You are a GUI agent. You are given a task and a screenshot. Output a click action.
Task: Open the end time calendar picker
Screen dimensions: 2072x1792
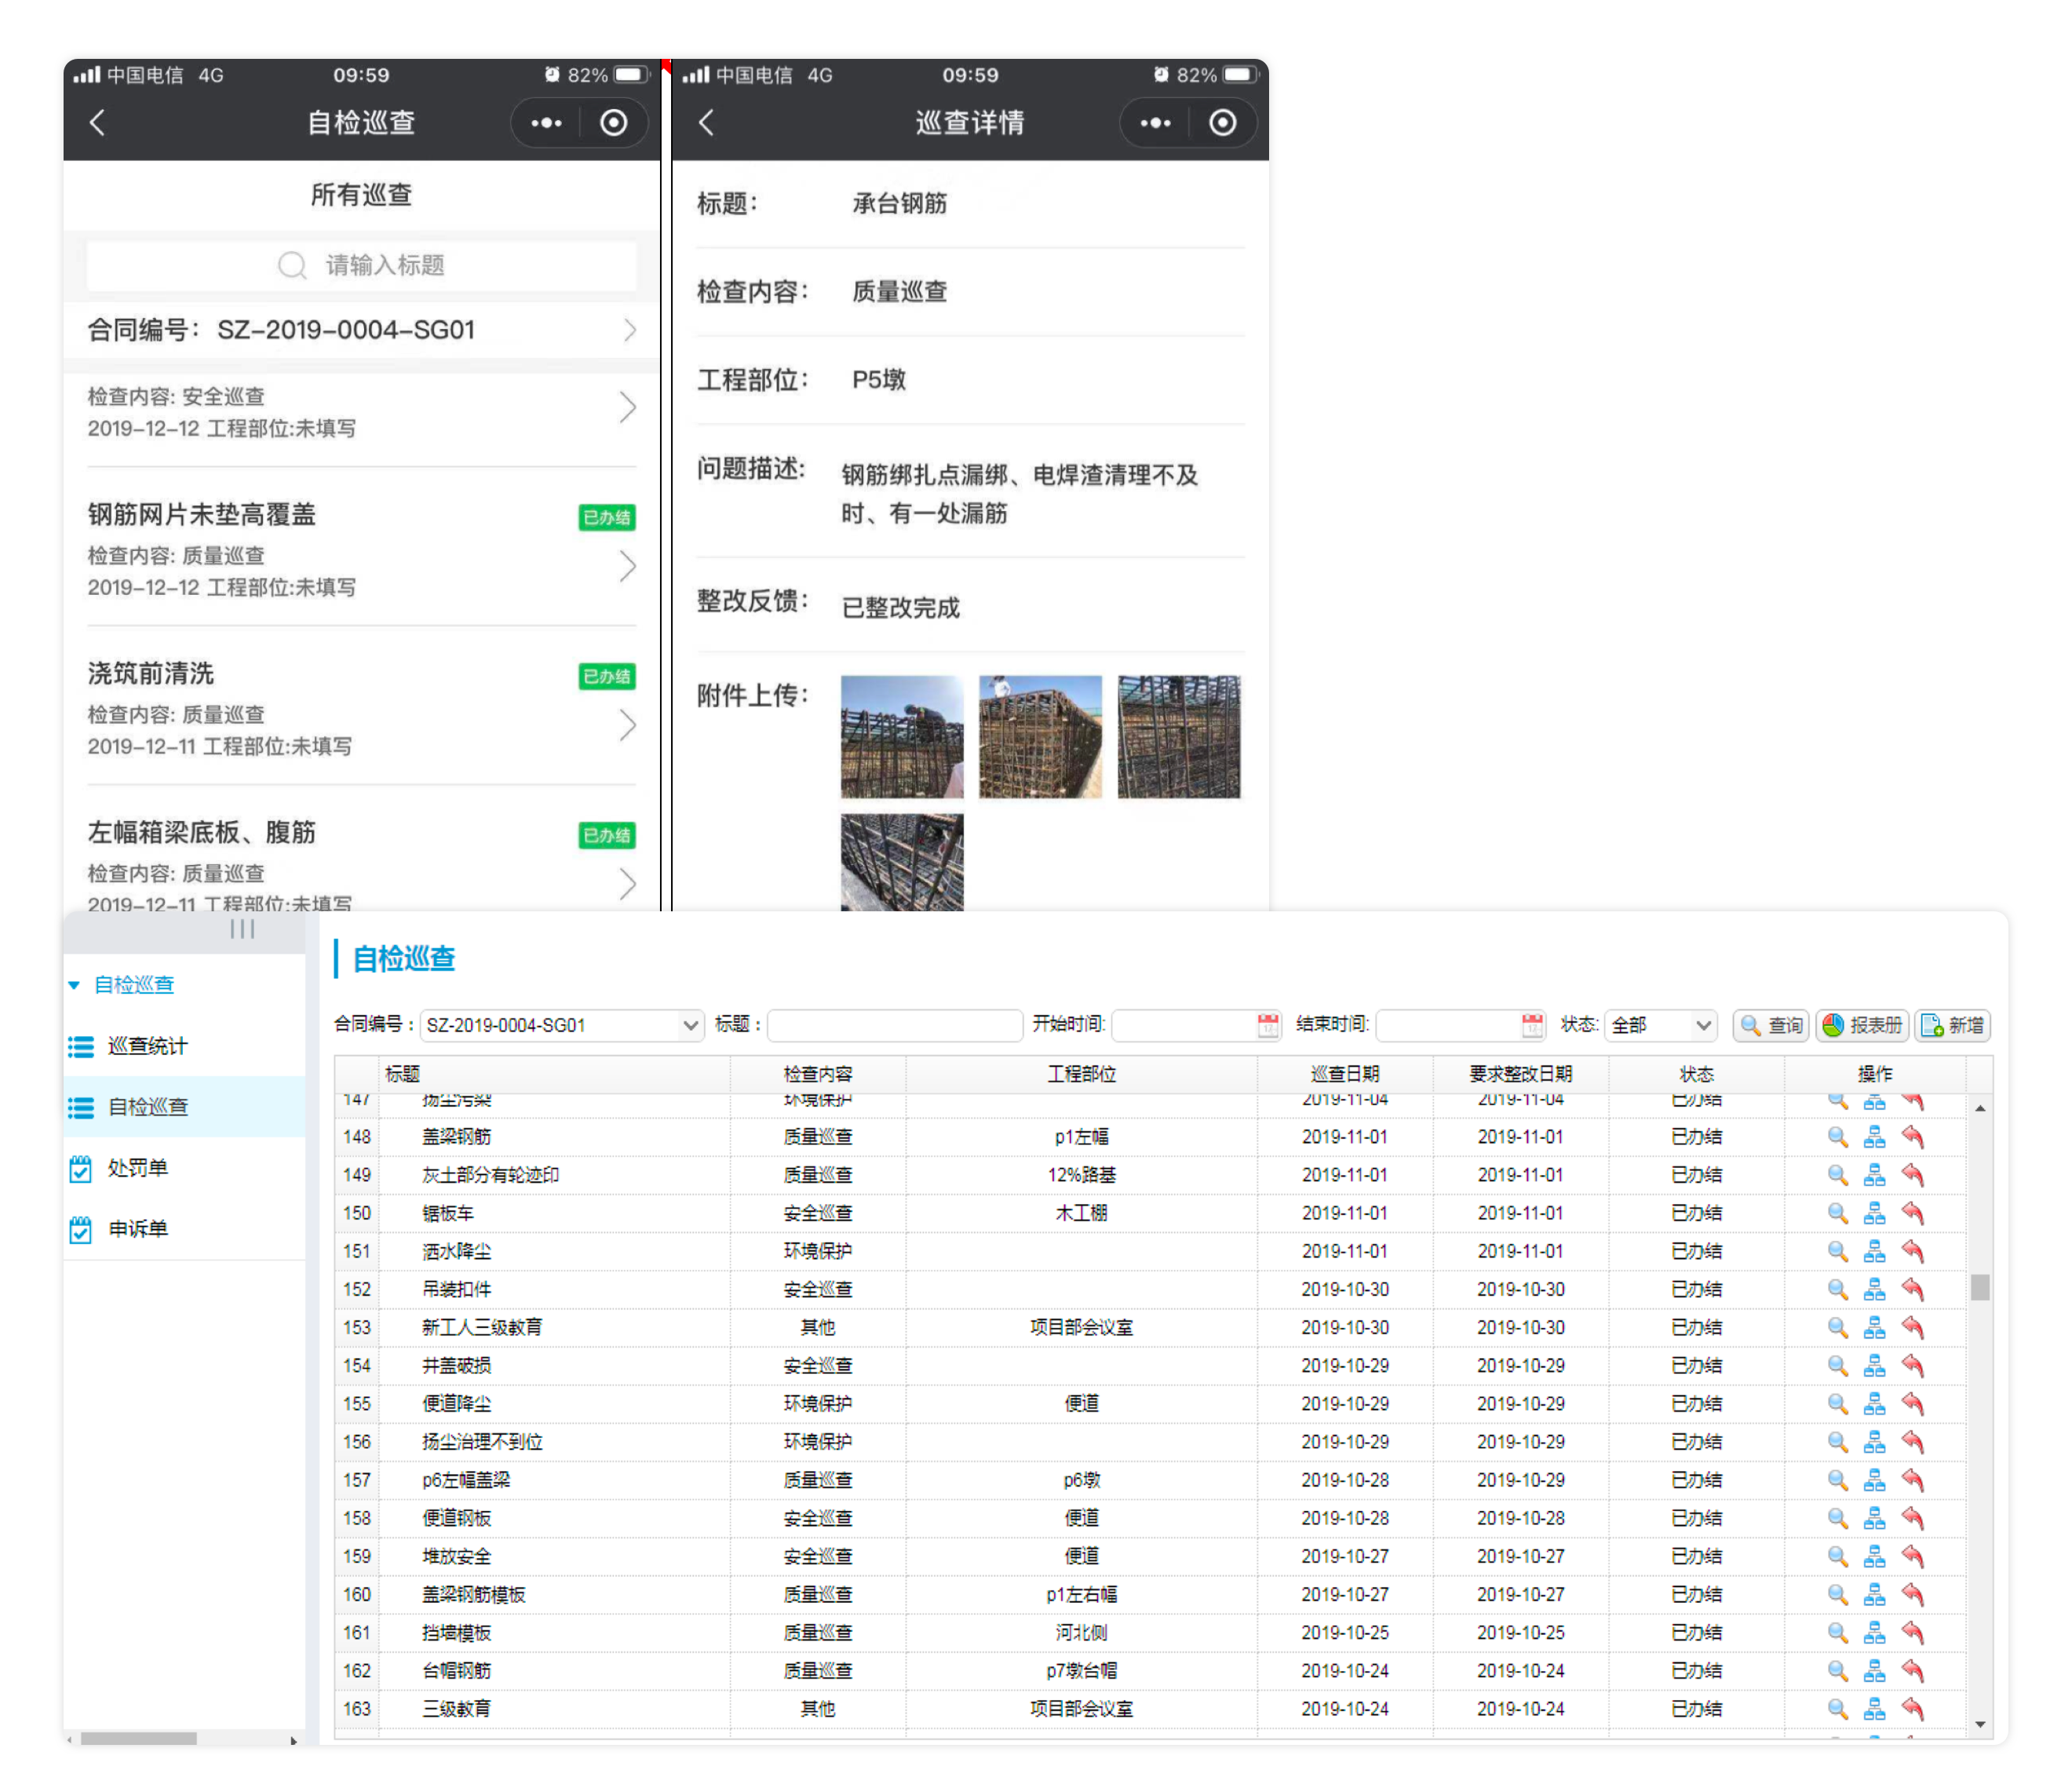pos(1531,1025)
